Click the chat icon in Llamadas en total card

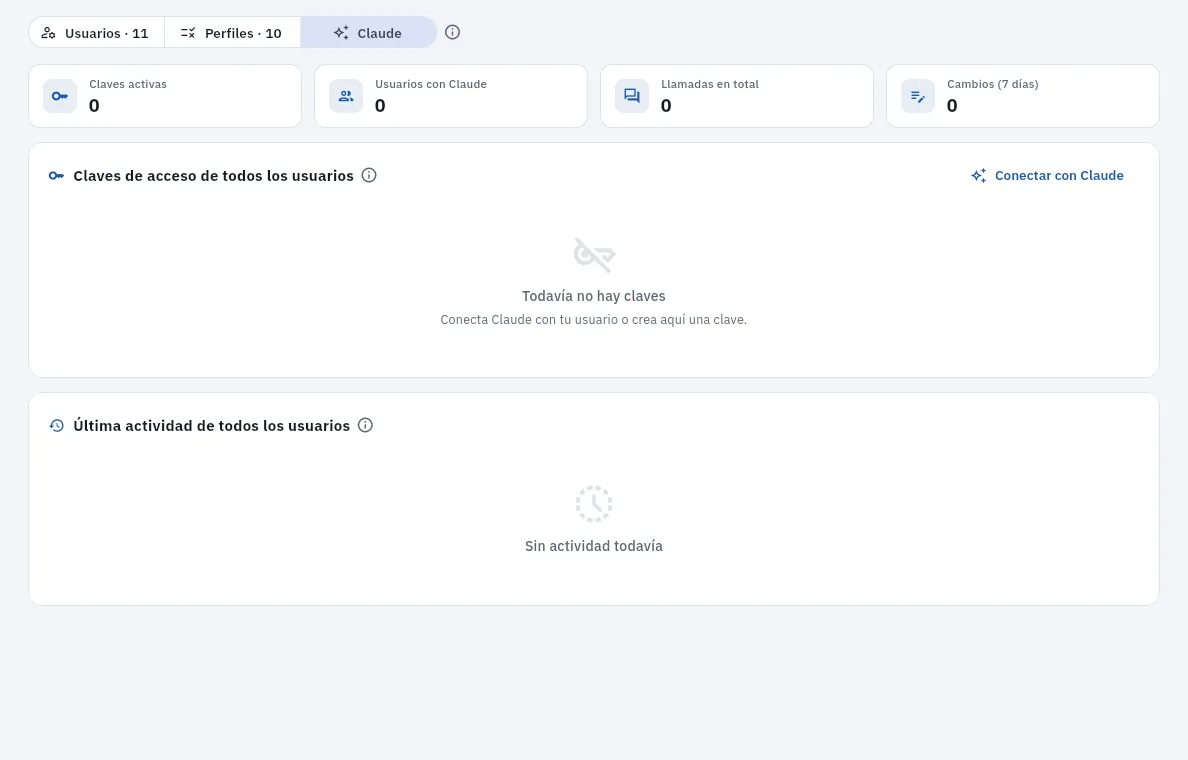click(x=632, y=96)
